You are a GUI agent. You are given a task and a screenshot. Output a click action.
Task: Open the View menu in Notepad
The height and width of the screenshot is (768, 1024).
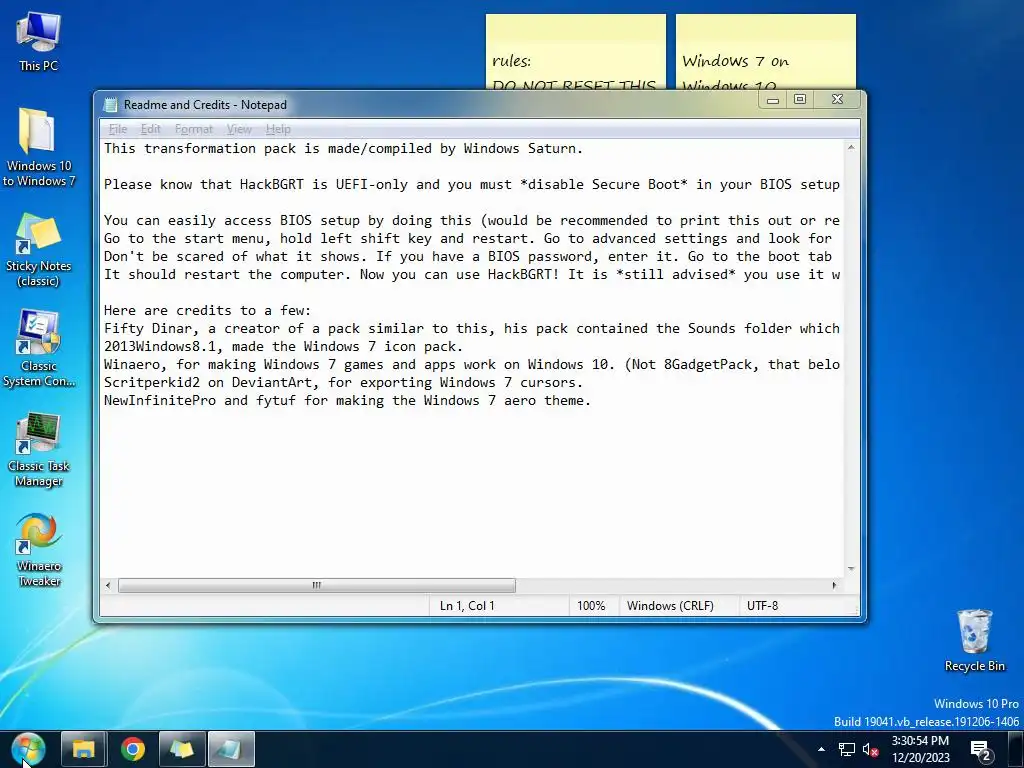coord(239,129)
